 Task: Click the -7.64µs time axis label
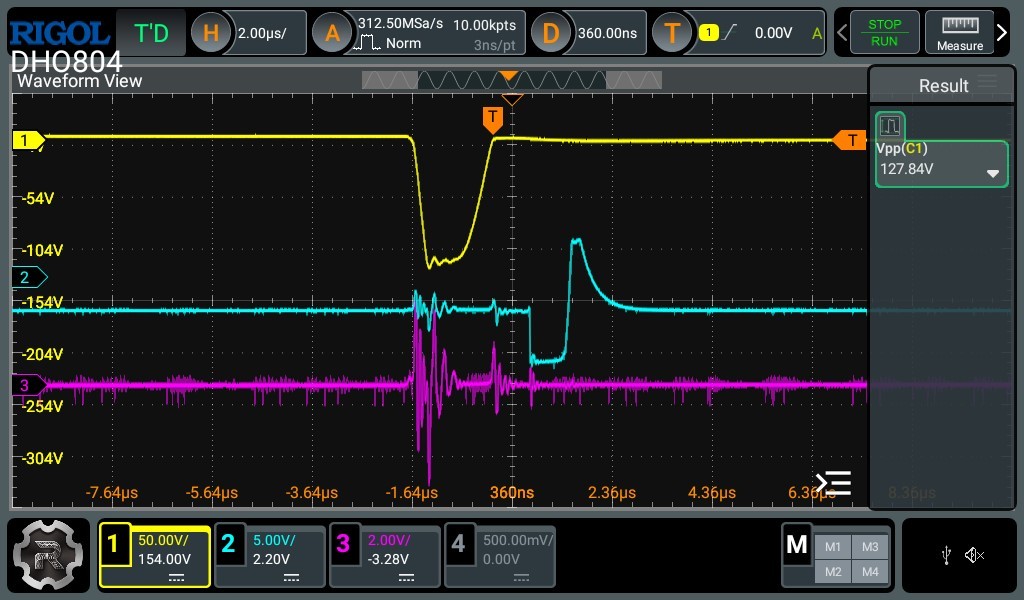[112, 493]
